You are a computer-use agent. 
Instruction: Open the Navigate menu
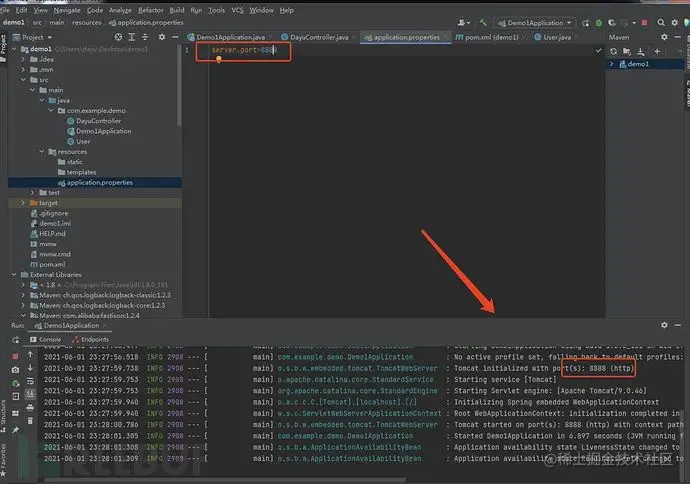click(x=67, y=10)
